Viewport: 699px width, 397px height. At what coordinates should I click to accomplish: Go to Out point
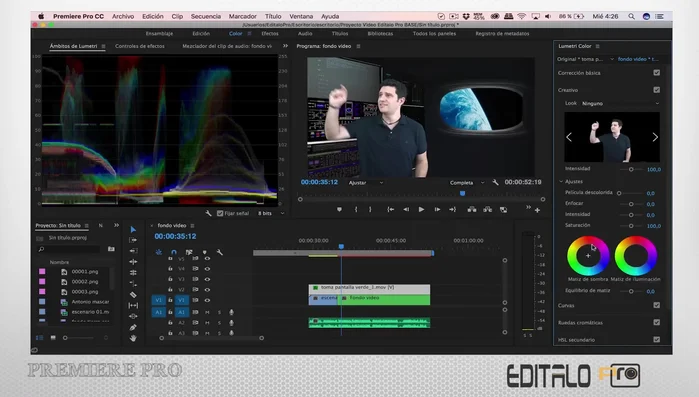coord(452,209)
